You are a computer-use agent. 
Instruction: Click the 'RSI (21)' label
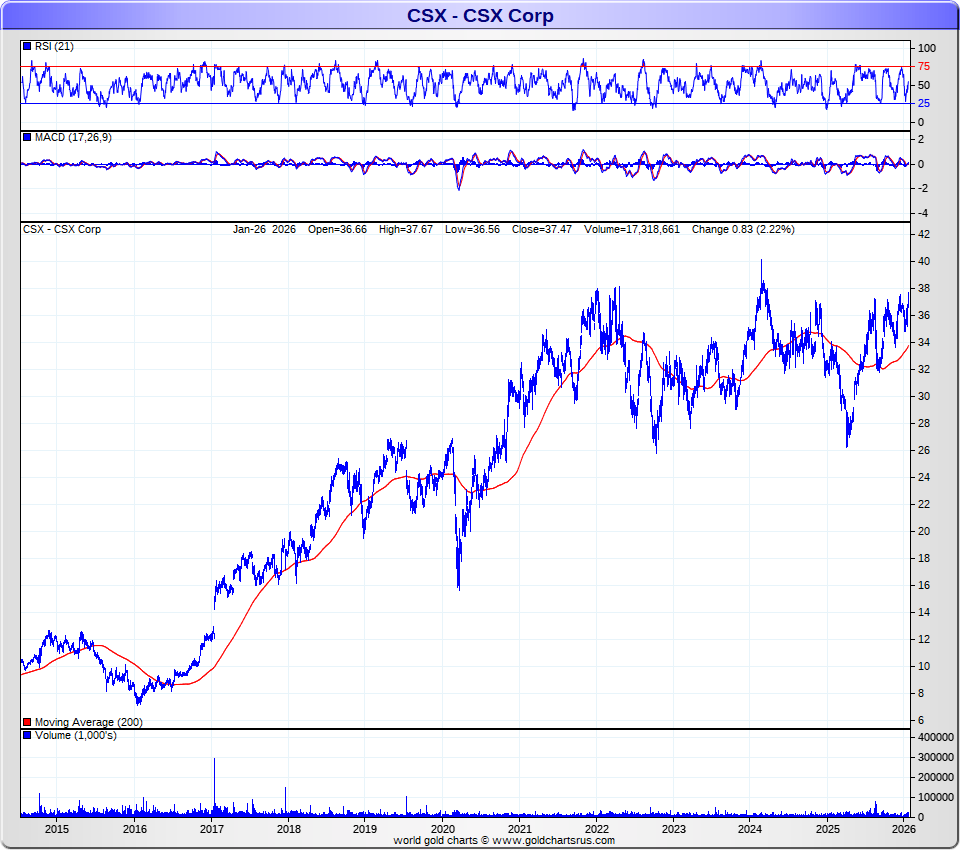54,46
